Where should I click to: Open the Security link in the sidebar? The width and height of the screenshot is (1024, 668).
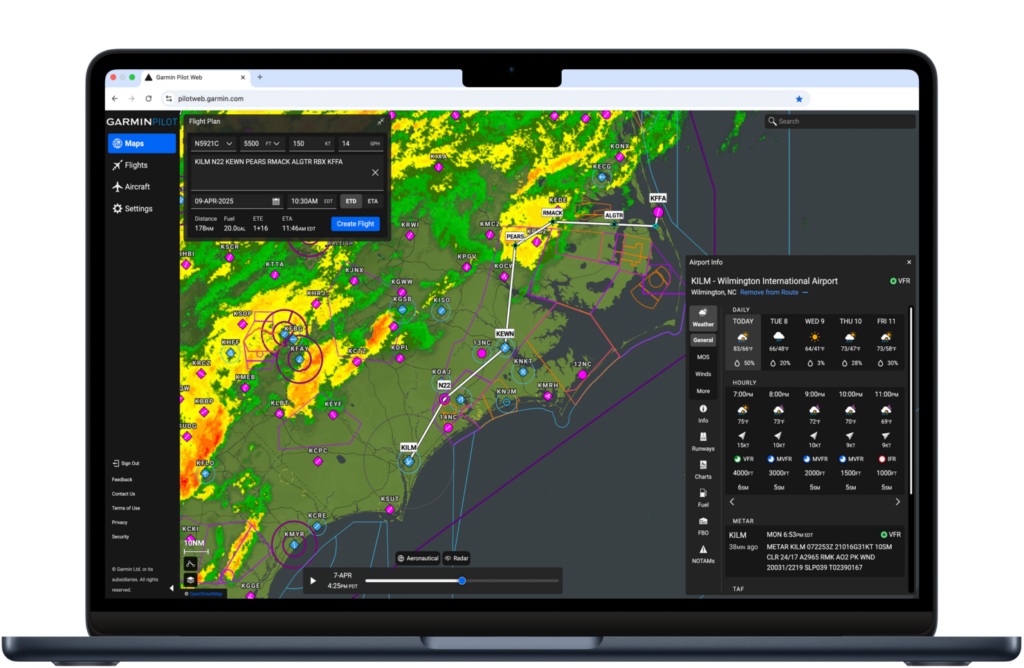click(120, 537)
